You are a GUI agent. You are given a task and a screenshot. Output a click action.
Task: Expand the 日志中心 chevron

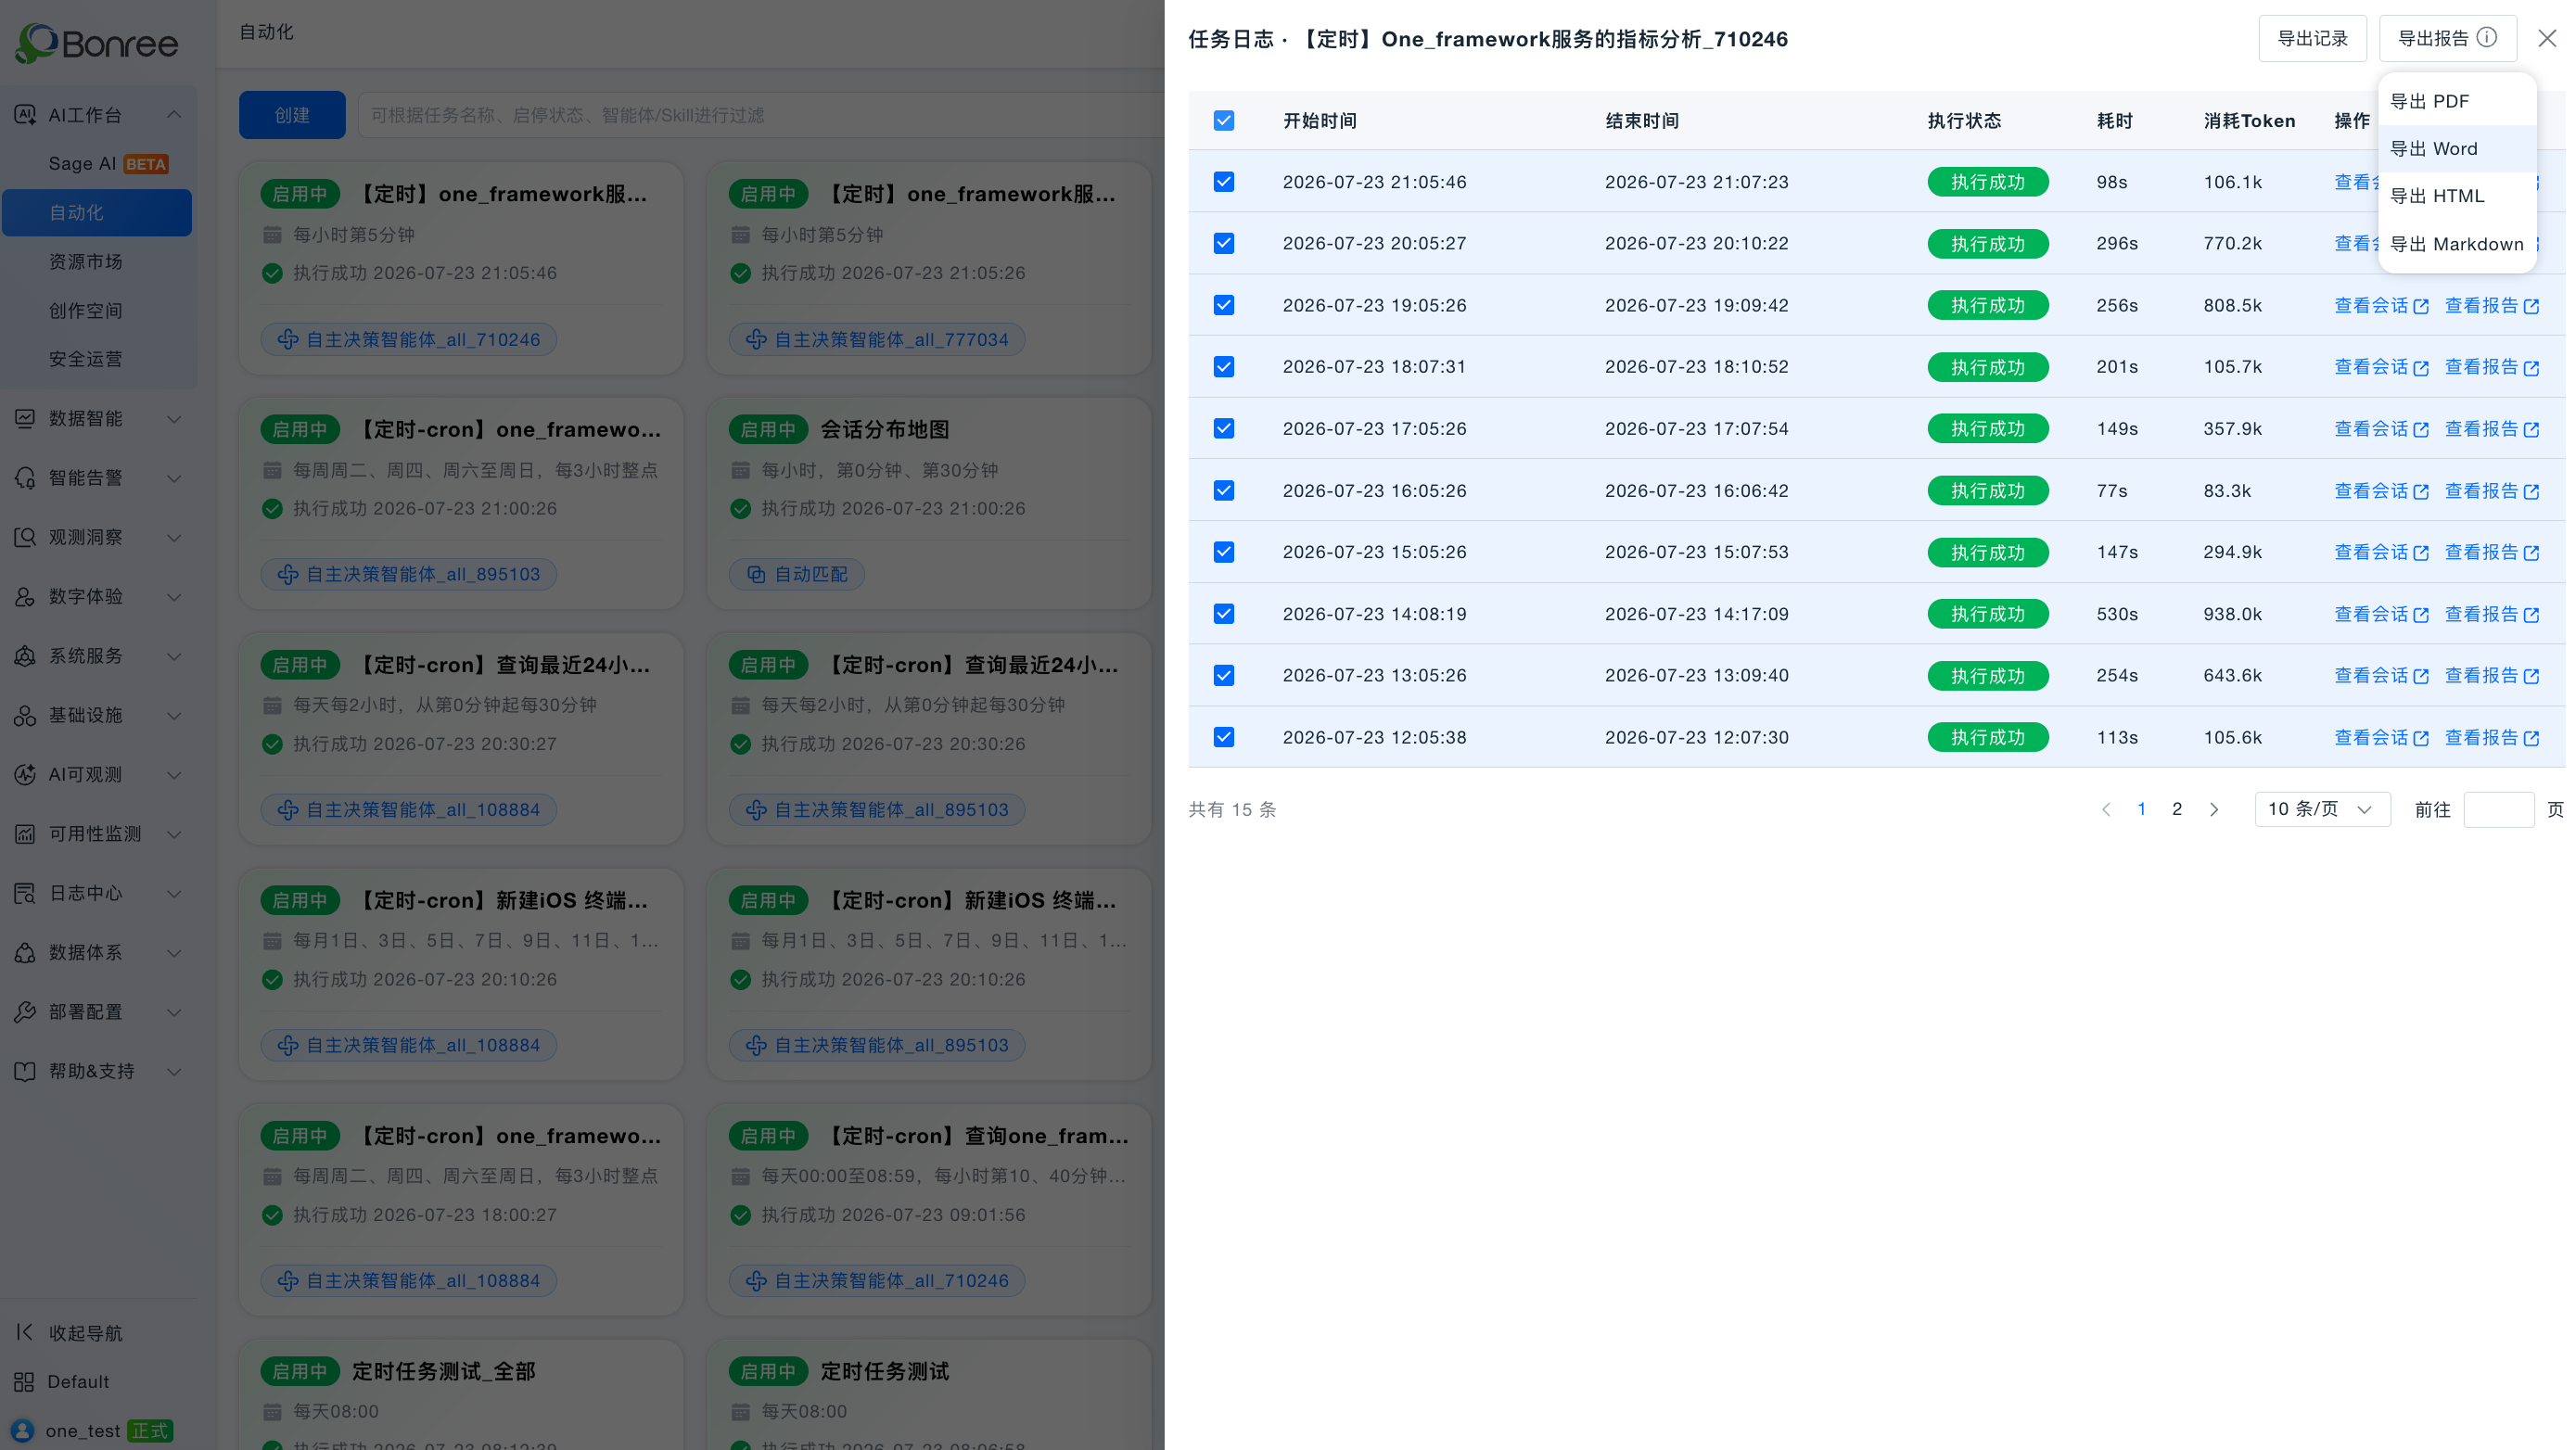tap(174, 893)
